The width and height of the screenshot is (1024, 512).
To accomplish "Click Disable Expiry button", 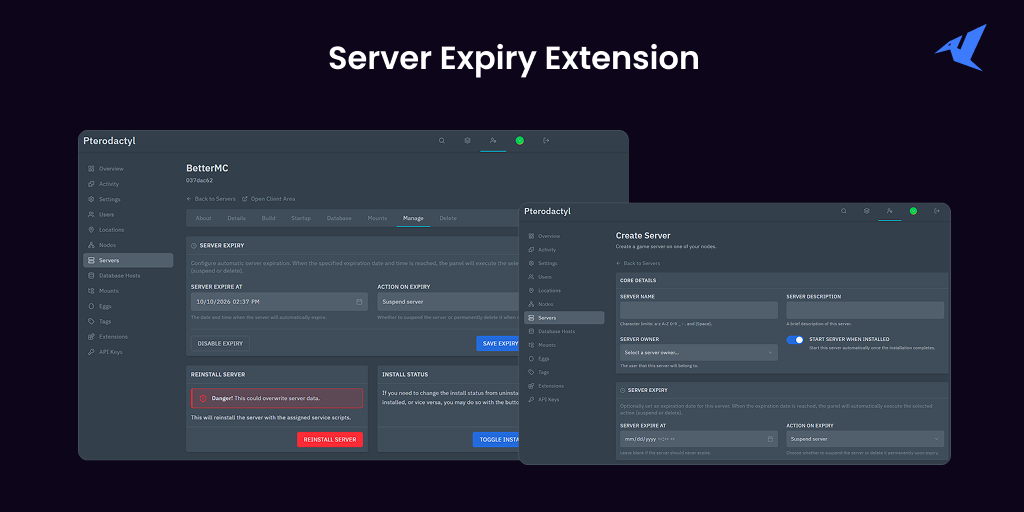I will [220, 344].
